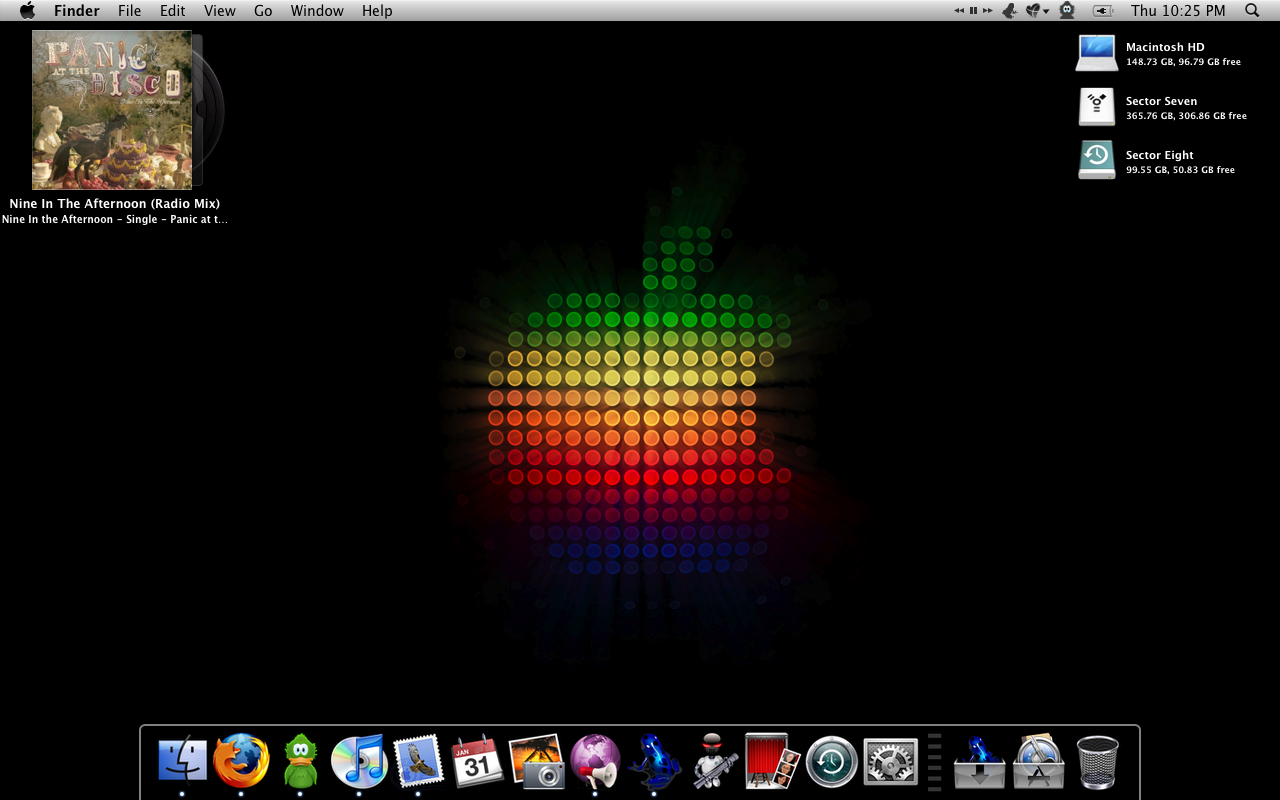Open the Downloads stack in Dock
The height and width of the screenshot is (800, 1280).
click(x=980, y=761)
